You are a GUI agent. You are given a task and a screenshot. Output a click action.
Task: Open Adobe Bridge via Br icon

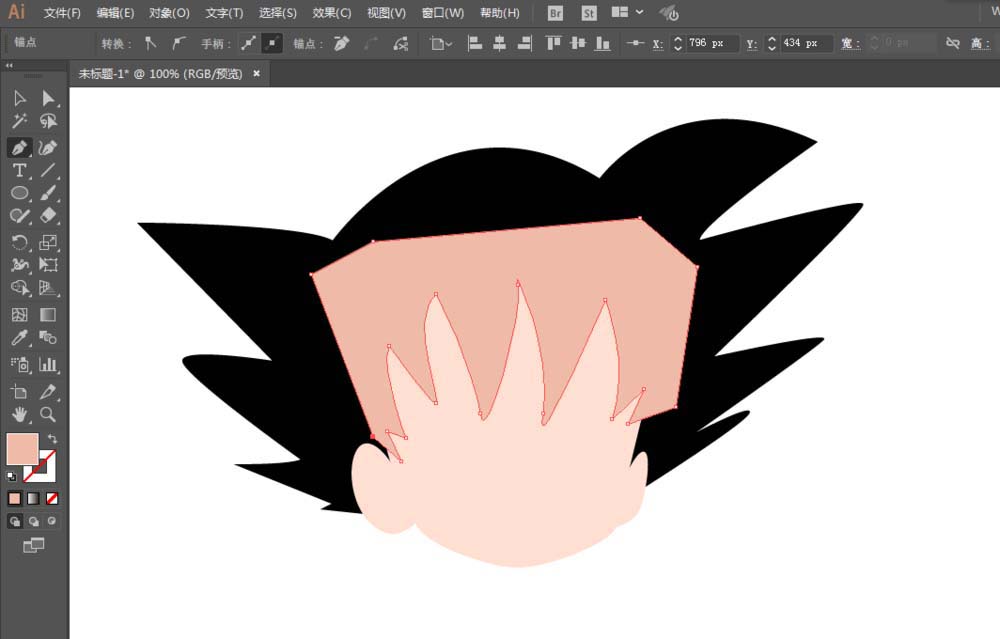coord(555,13)
